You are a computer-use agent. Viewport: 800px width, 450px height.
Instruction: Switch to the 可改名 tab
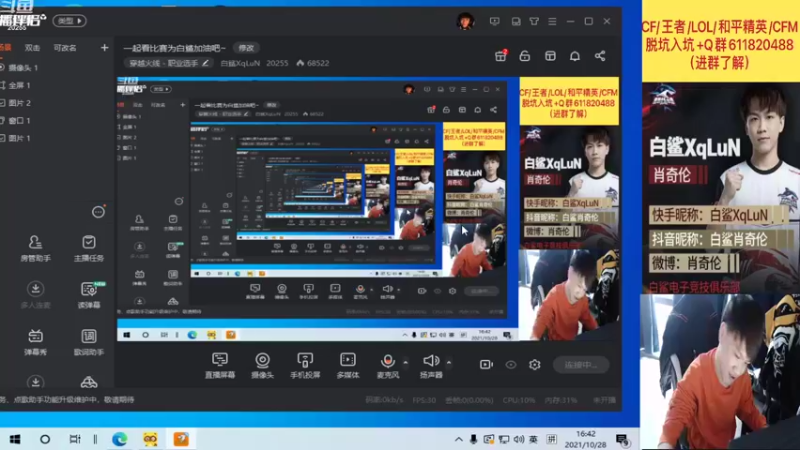pos(65,47)
